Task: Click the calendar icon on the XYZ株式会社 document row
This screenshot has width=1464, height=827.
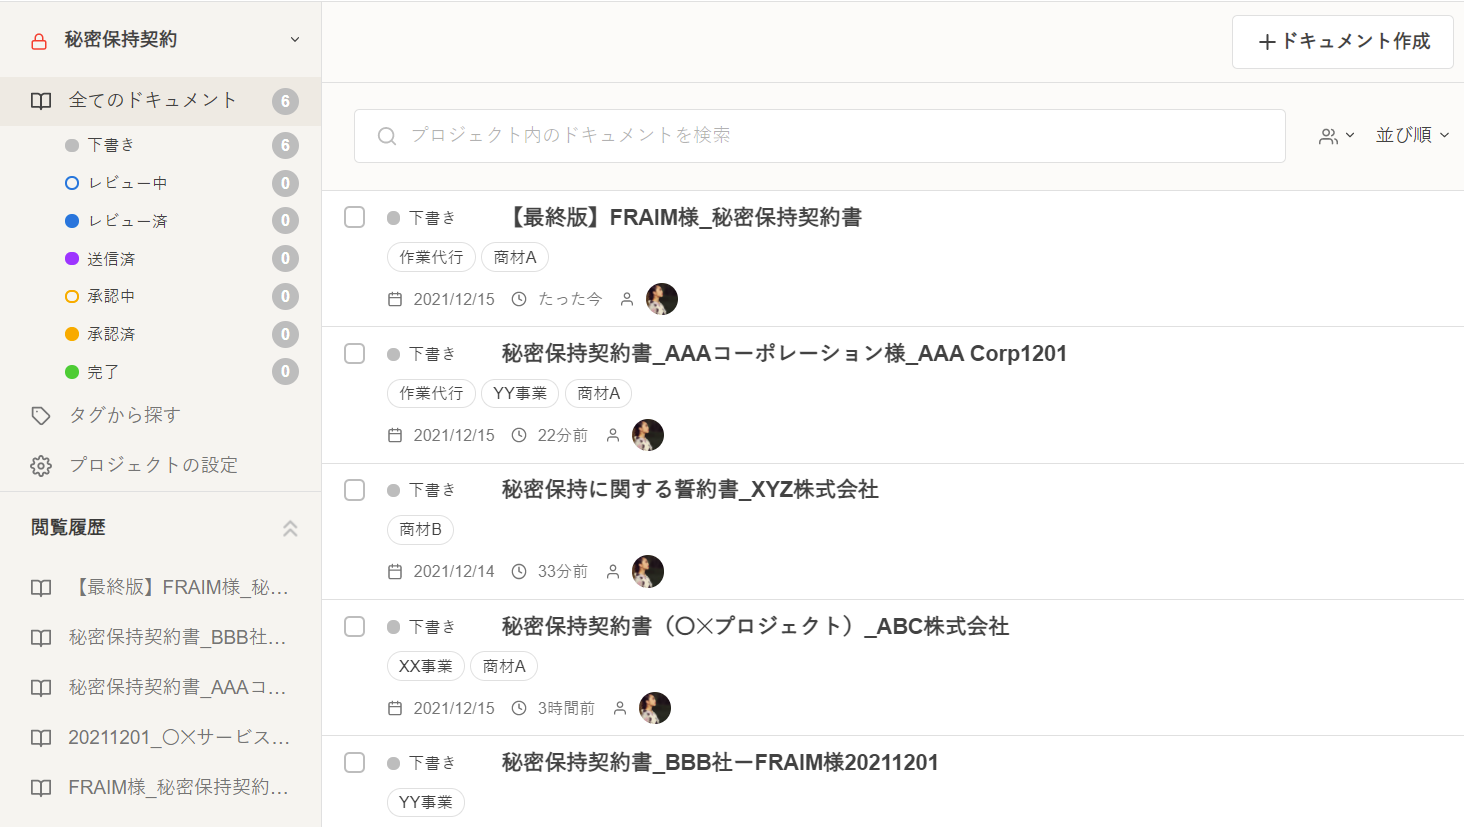Action: tap(395, 572)
